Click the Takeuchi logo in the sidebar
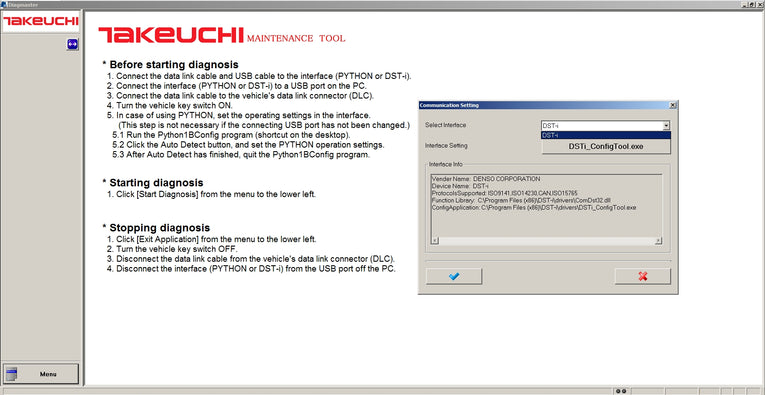Screen dimensions: 765x395 (40, 21)
